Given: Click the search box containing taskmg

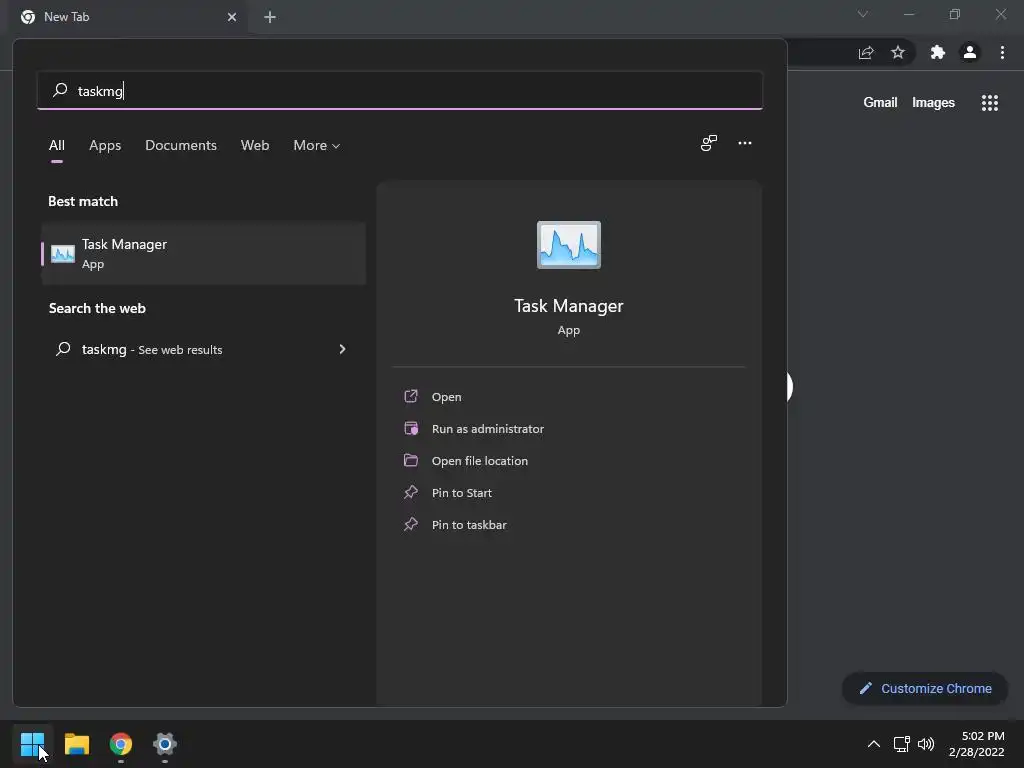Looking at the screenshot, I should point(400,90).
